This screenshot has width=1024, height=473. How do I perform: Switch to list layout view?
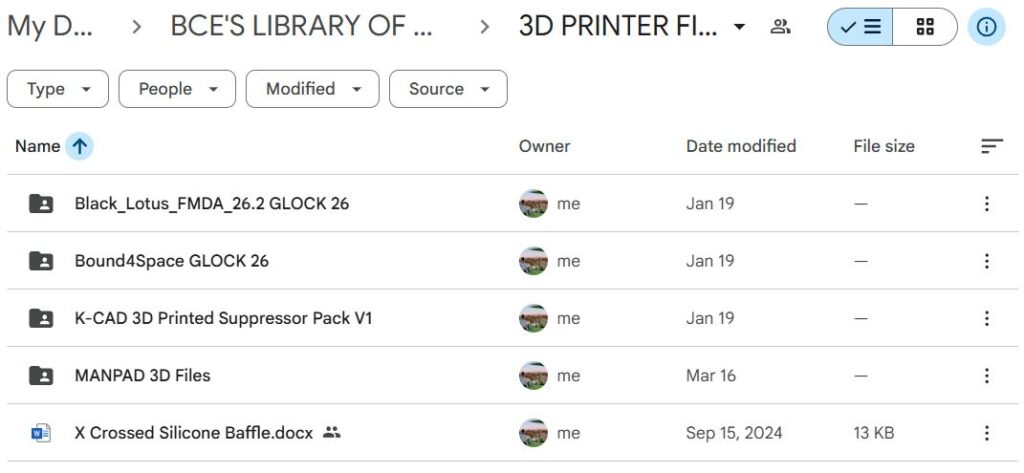[x=860, y=27]
